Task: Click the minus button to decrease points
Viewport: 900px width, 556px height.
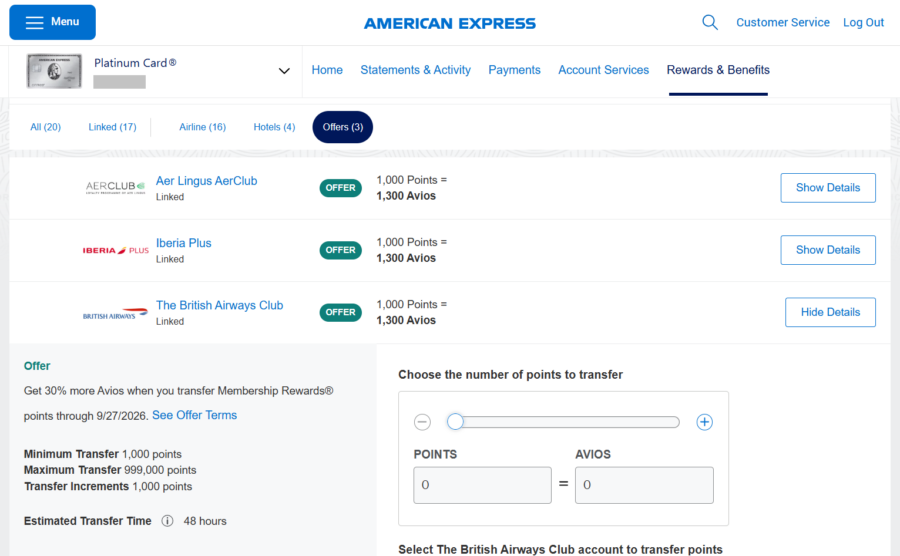Action: pos(422,422)
